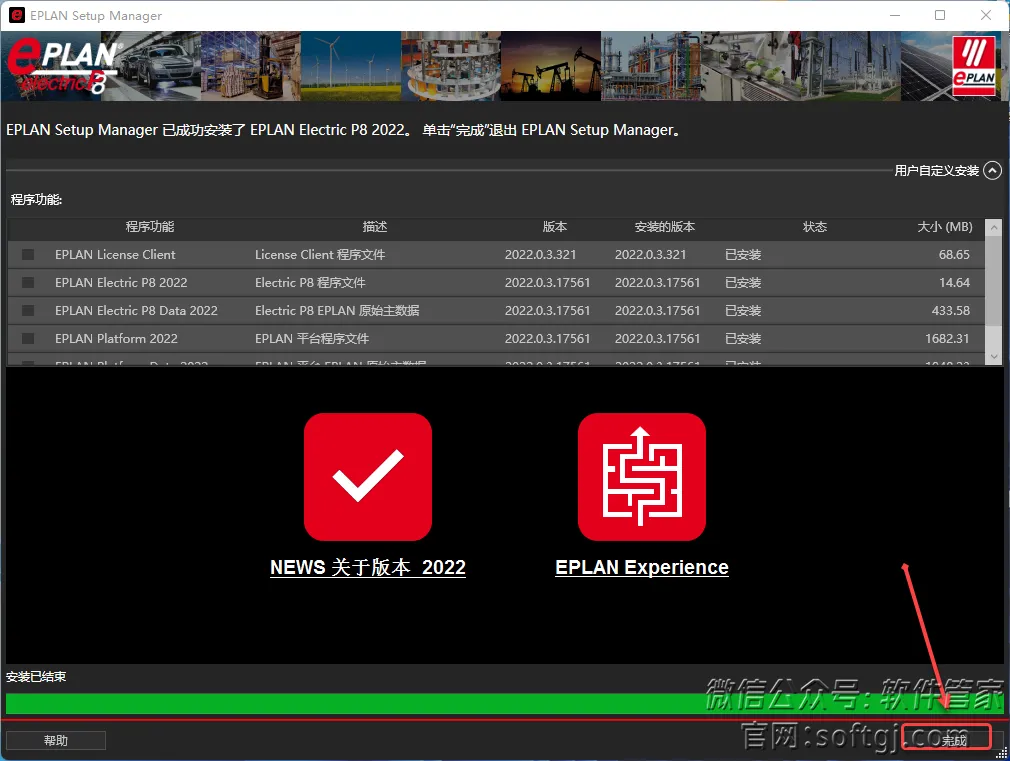Viewport: 1010px width, 761px height.
Task: Toggle the EPLAN License Client checkbox
Action: coord(28,255)
